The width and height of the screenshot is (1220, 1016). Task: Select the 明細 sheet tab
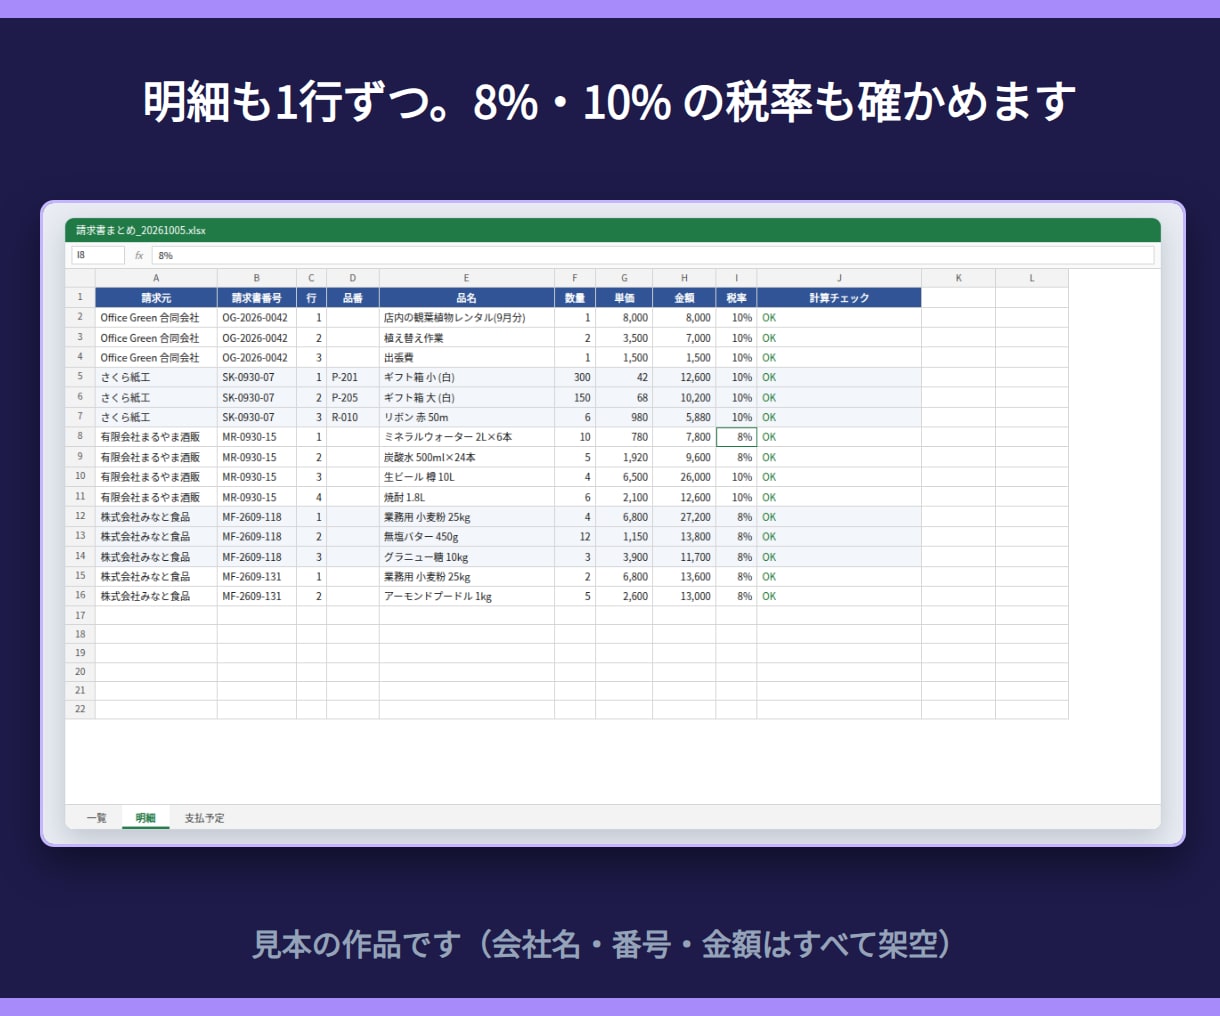(146, 818)
